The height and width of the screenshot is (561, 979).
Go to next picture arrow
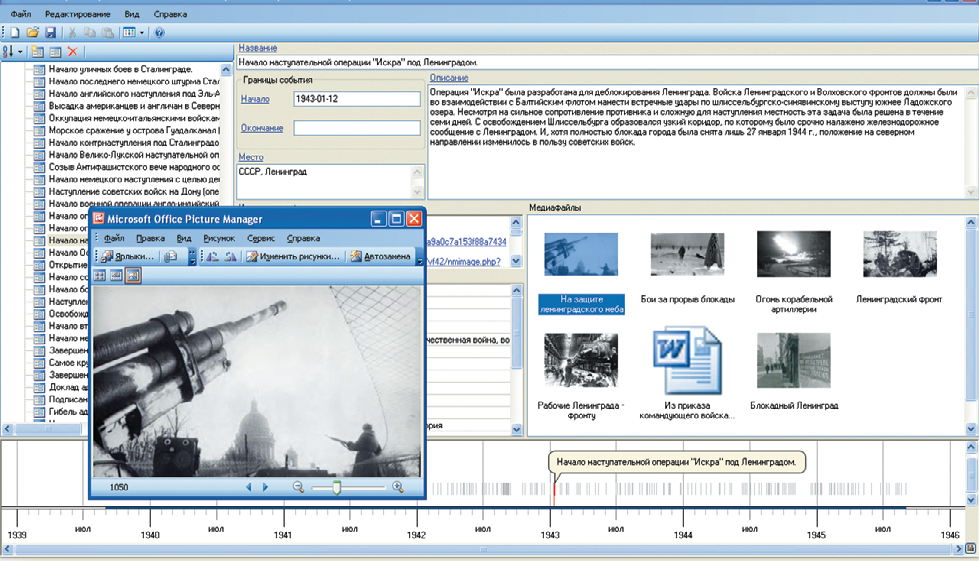click(265, 487)
